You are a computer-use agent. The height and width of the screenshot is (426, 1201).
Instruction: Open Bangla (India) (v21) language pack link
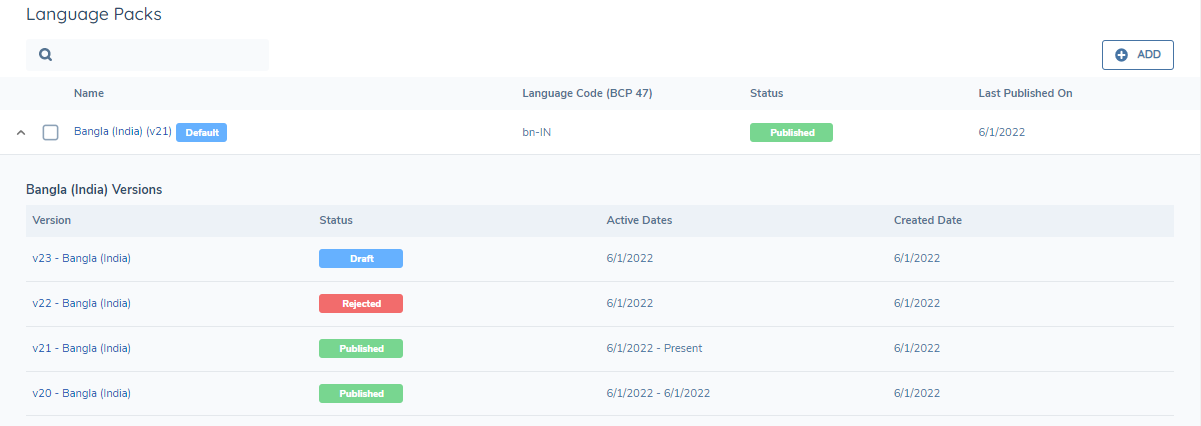tap(123, 132)
